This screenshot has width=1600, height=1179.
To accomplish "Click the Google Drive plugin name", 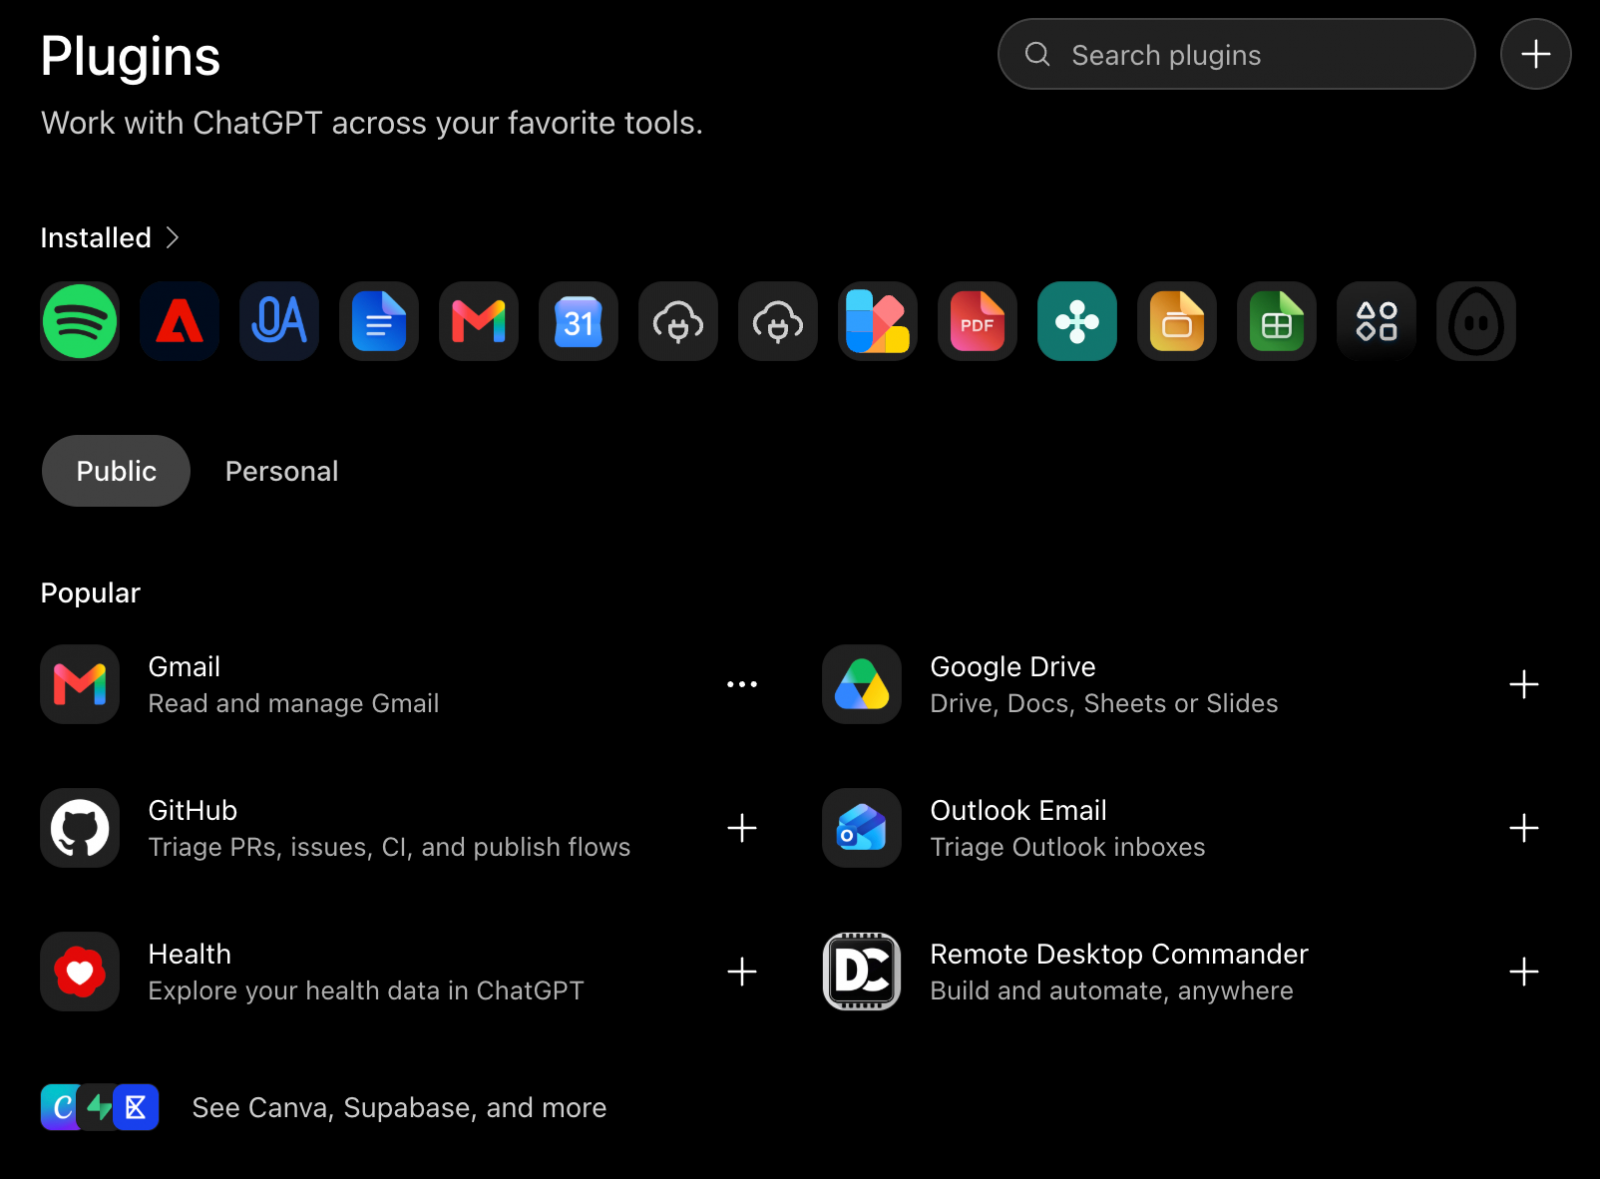I will tap(1013, 666).
